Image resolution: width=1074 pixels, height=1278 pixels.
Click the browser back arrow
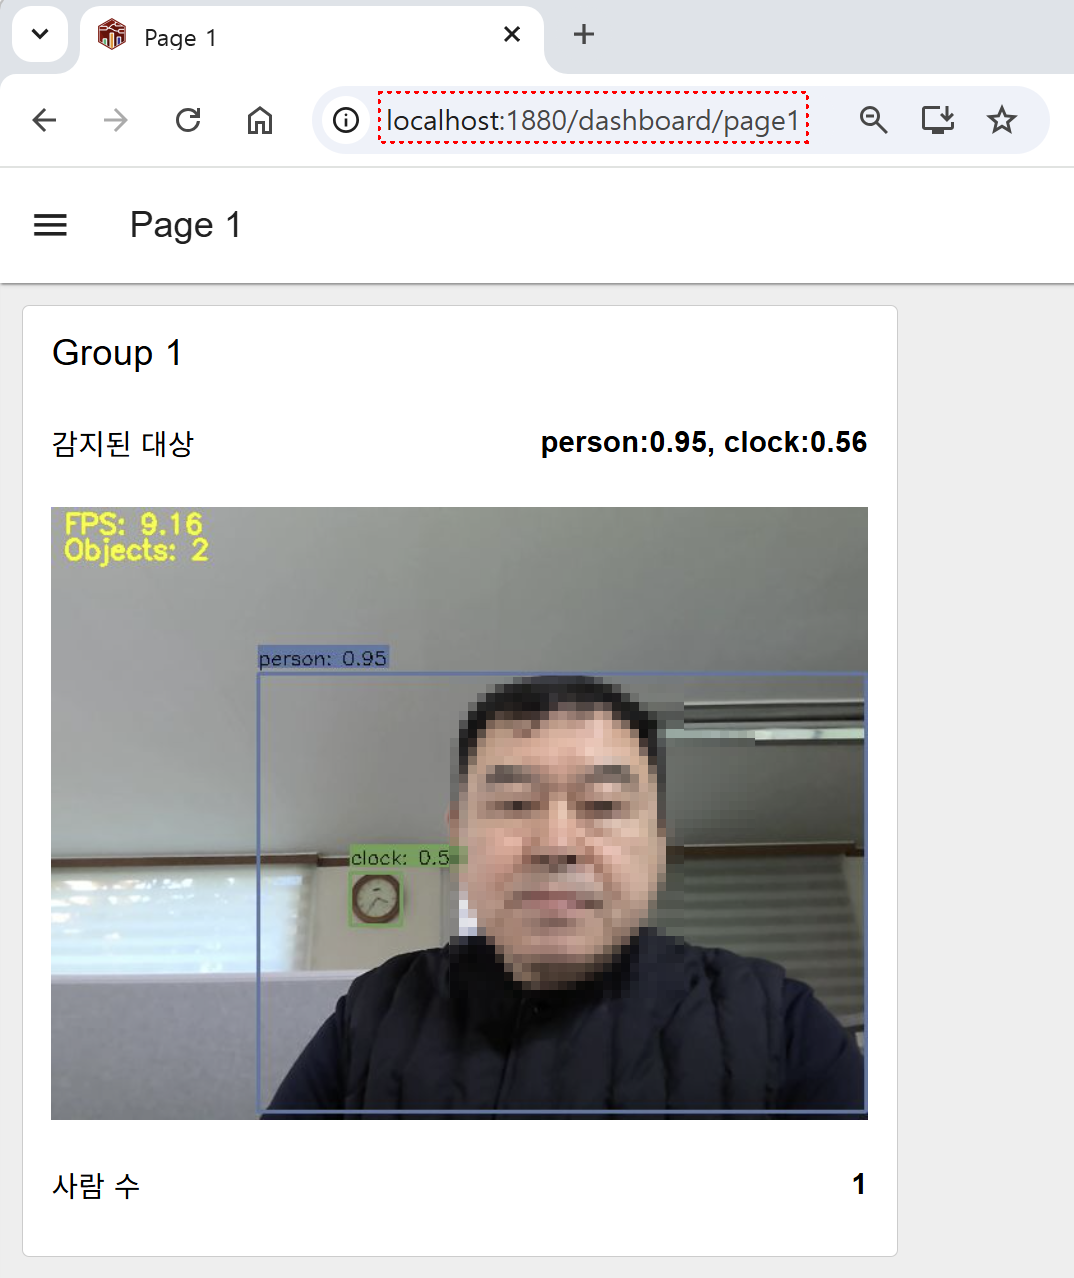pyautogui.click(x=45, y=121)
